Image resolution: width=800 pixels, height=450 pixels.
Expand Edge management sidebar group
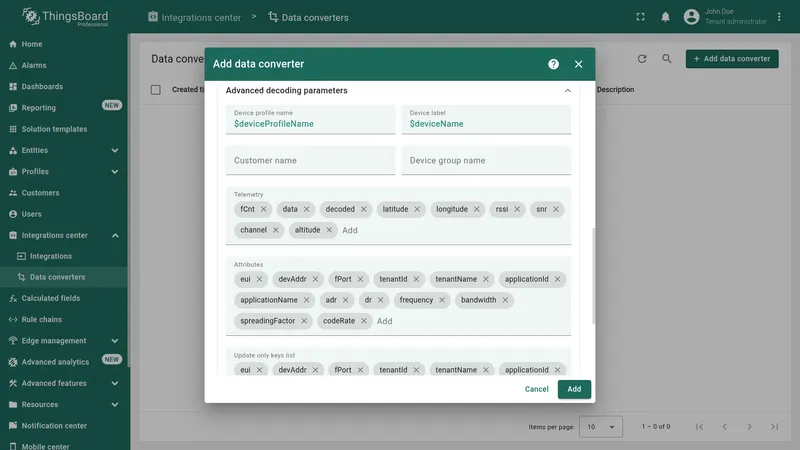click(64, 341)
